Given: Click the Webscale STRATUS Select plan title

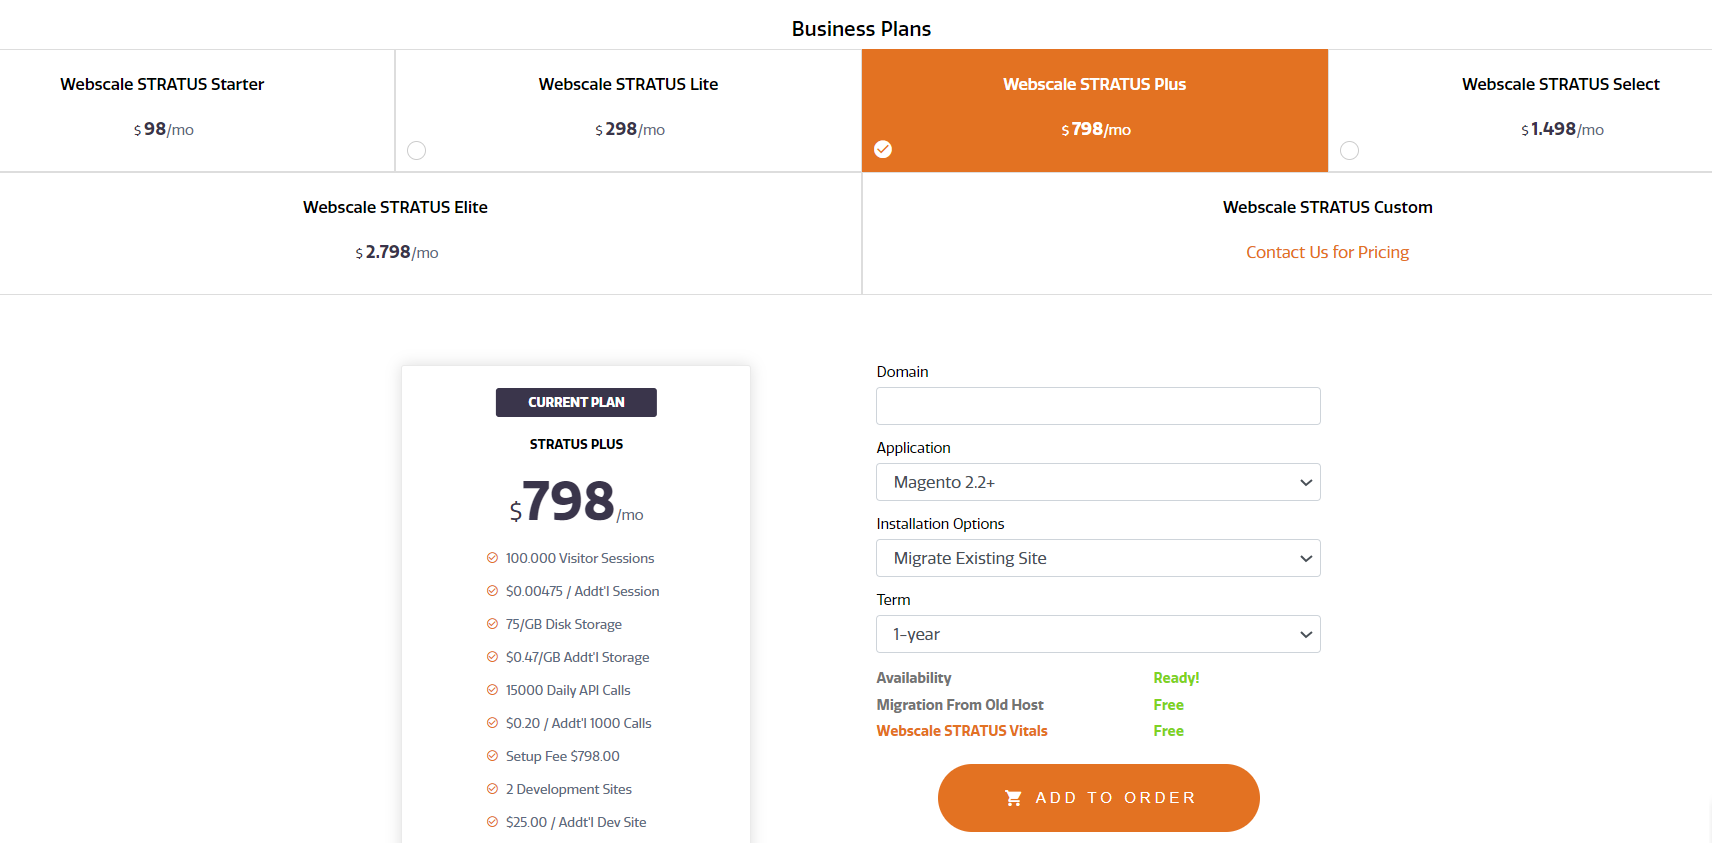Looking at the screenshot, I should [1561, 84].
